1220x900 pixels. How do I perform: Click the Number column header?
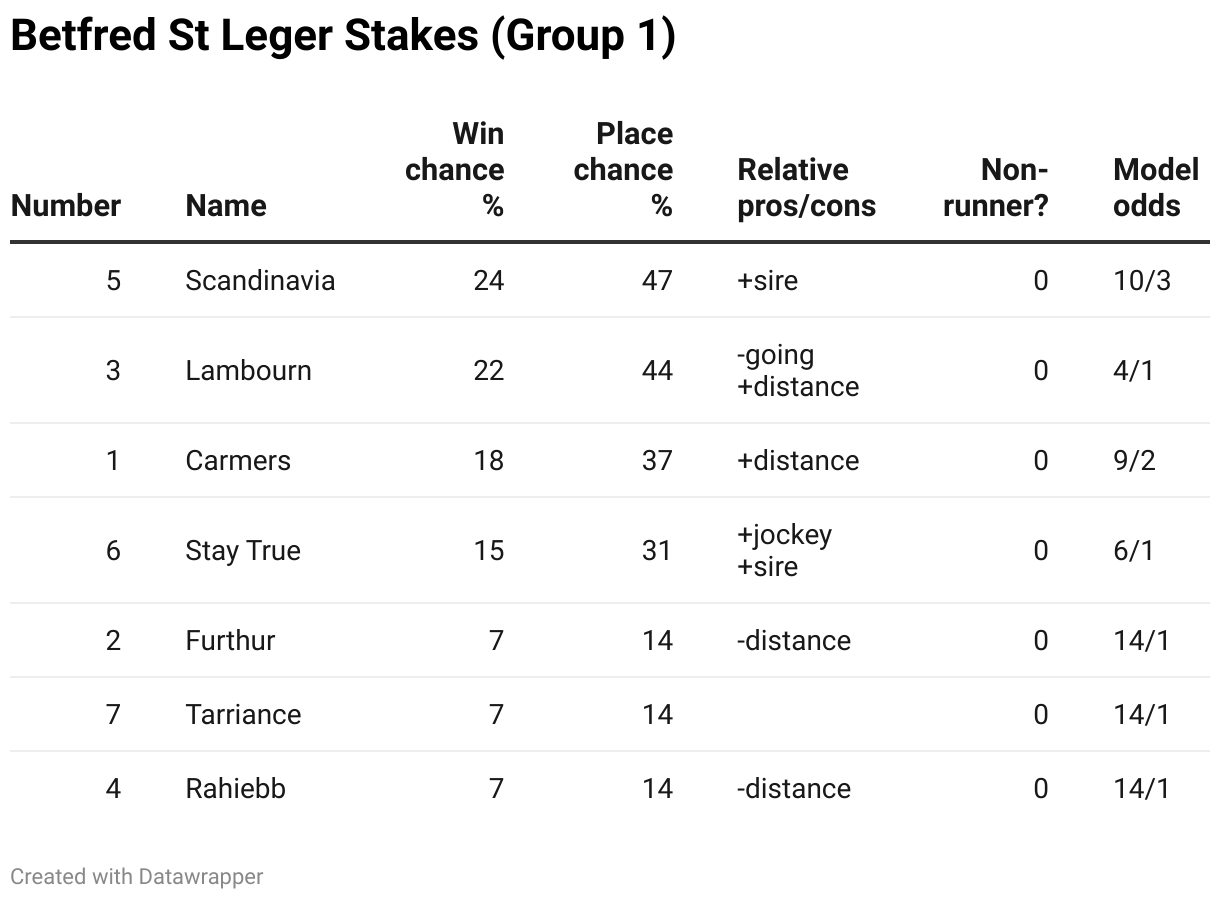[66, 206]
